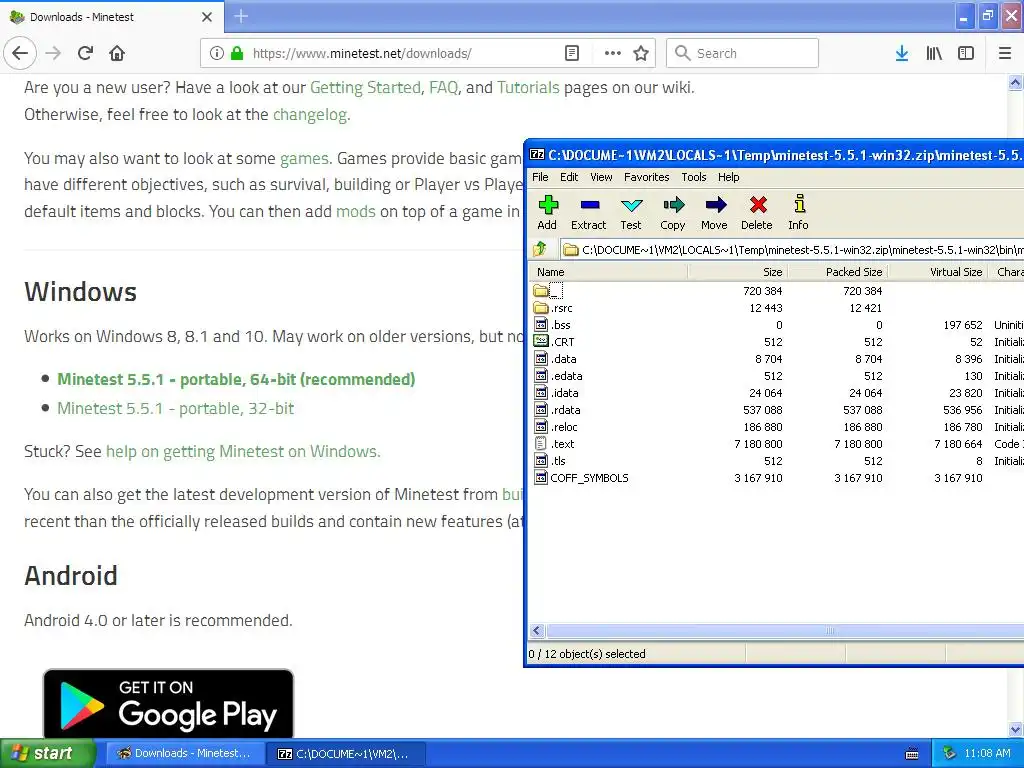1024x768 pixels.
Task: Select the .text file row
Action: 776,443
